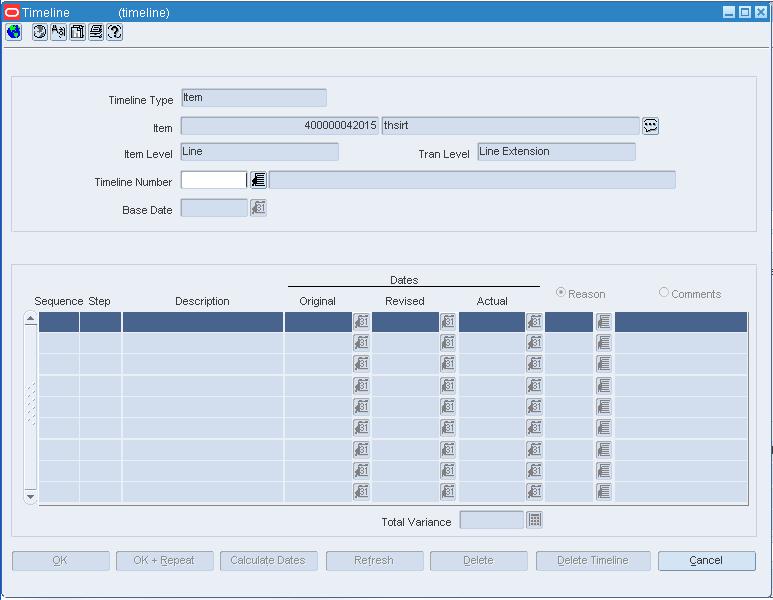Screen dimensions: 773x600
Task: Open Actual date calendar in last table row
Action: tap(534, 492)
